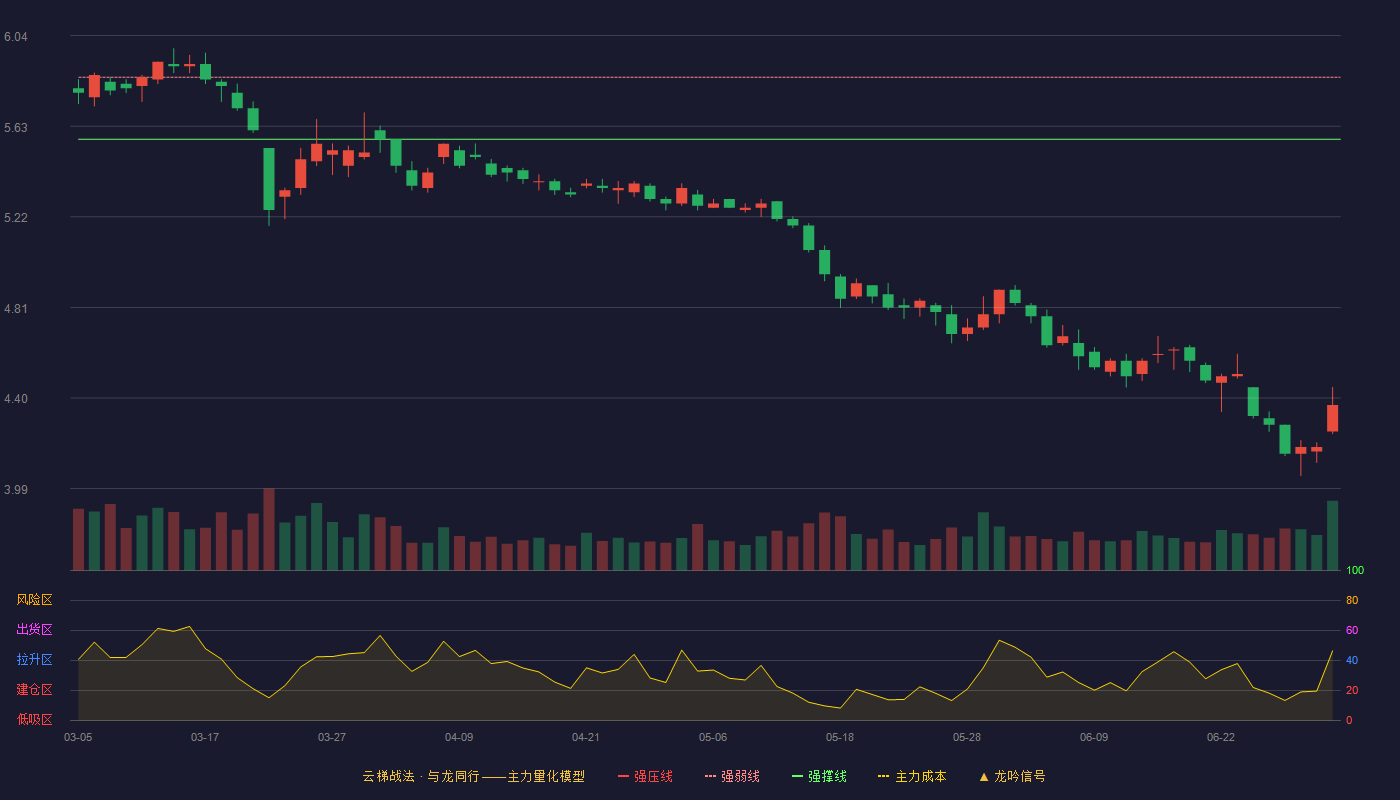Click the 4.40 price axis label

point(16,399)
